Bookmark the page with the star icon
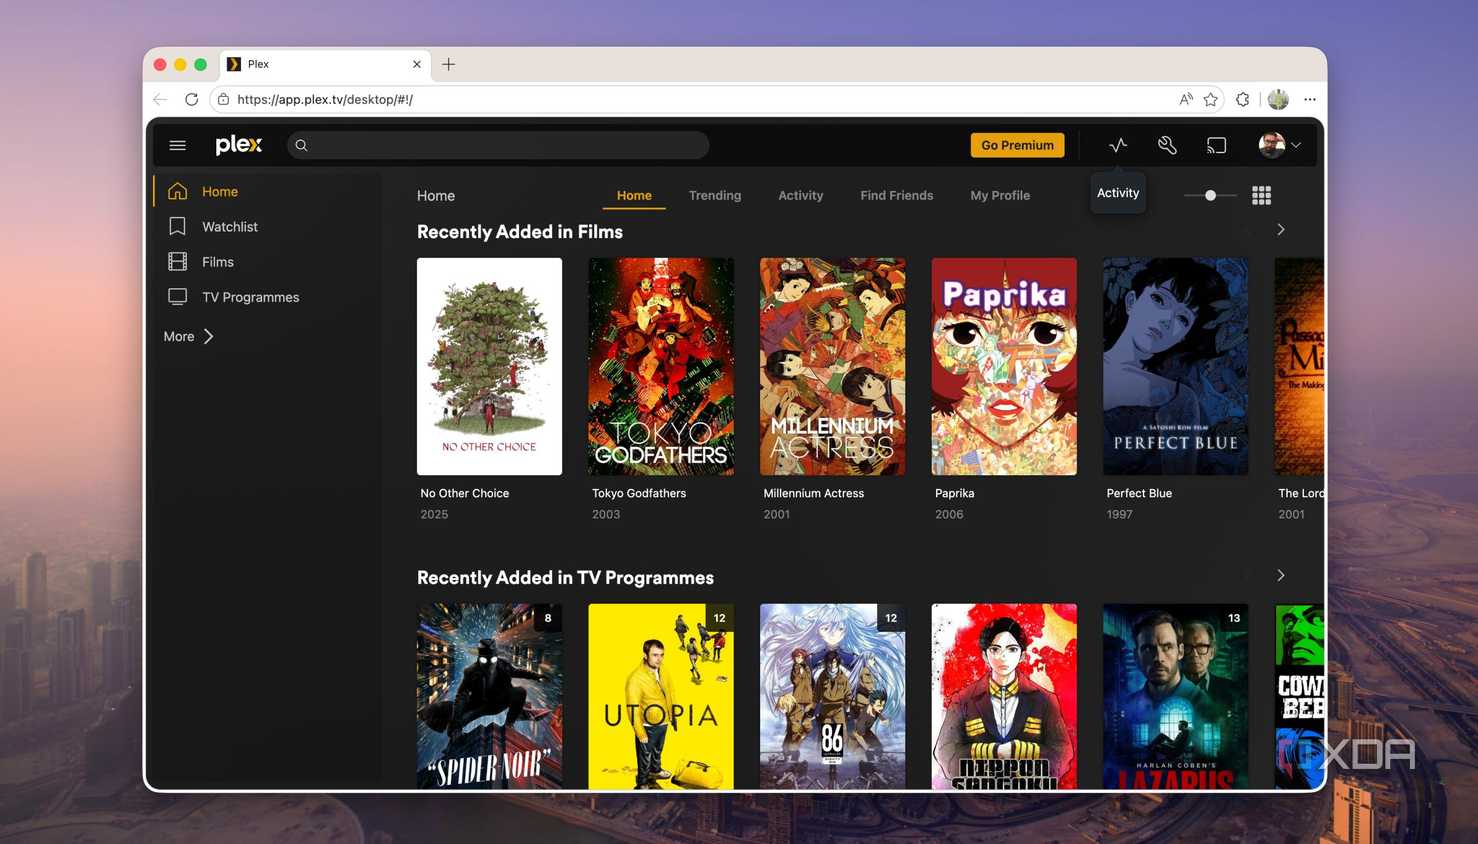Screen dimensions: 1478x844 pos(1211,99)
